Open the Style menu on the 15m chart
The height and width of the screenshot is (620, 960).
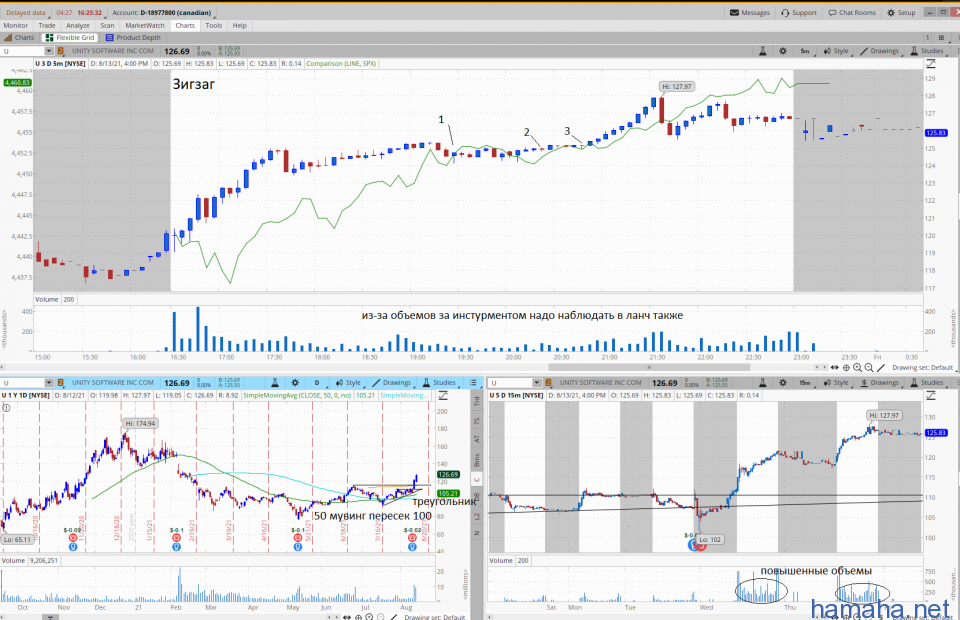pyautogui.click(x=836, y=383)
